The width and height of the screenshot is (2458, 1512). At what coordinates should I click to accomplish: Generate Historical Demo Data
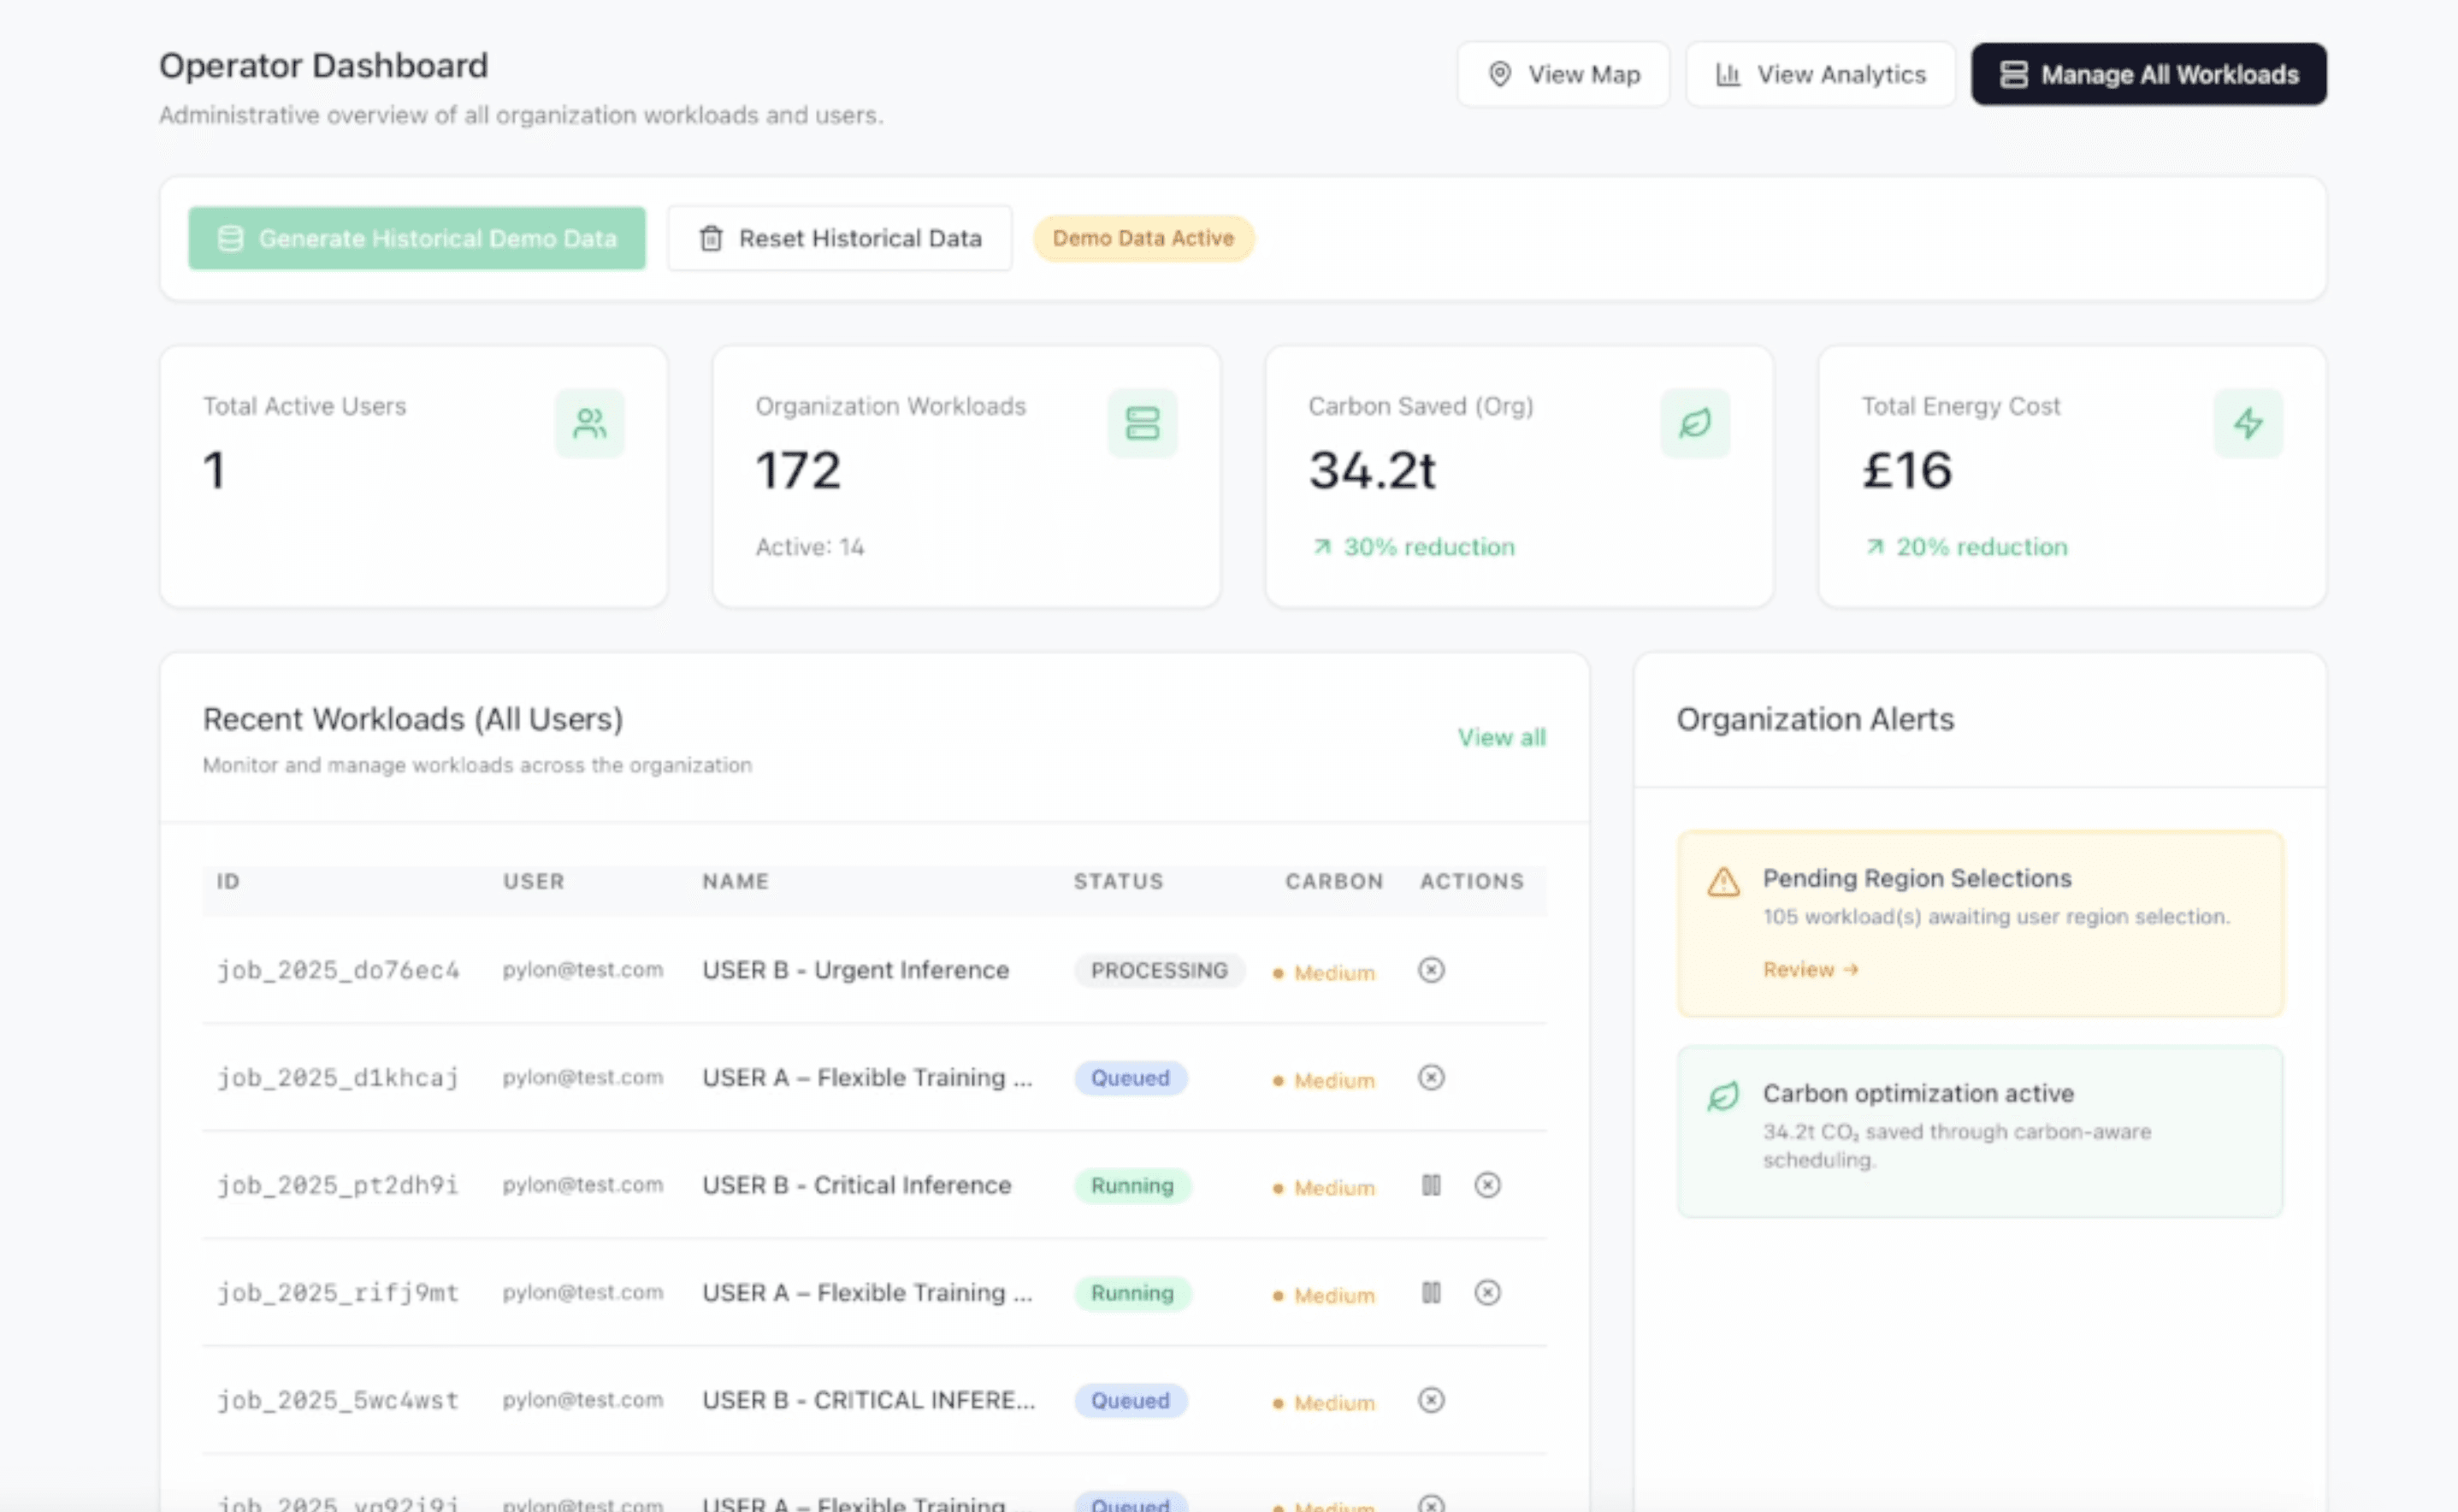(x=417, y=238)
